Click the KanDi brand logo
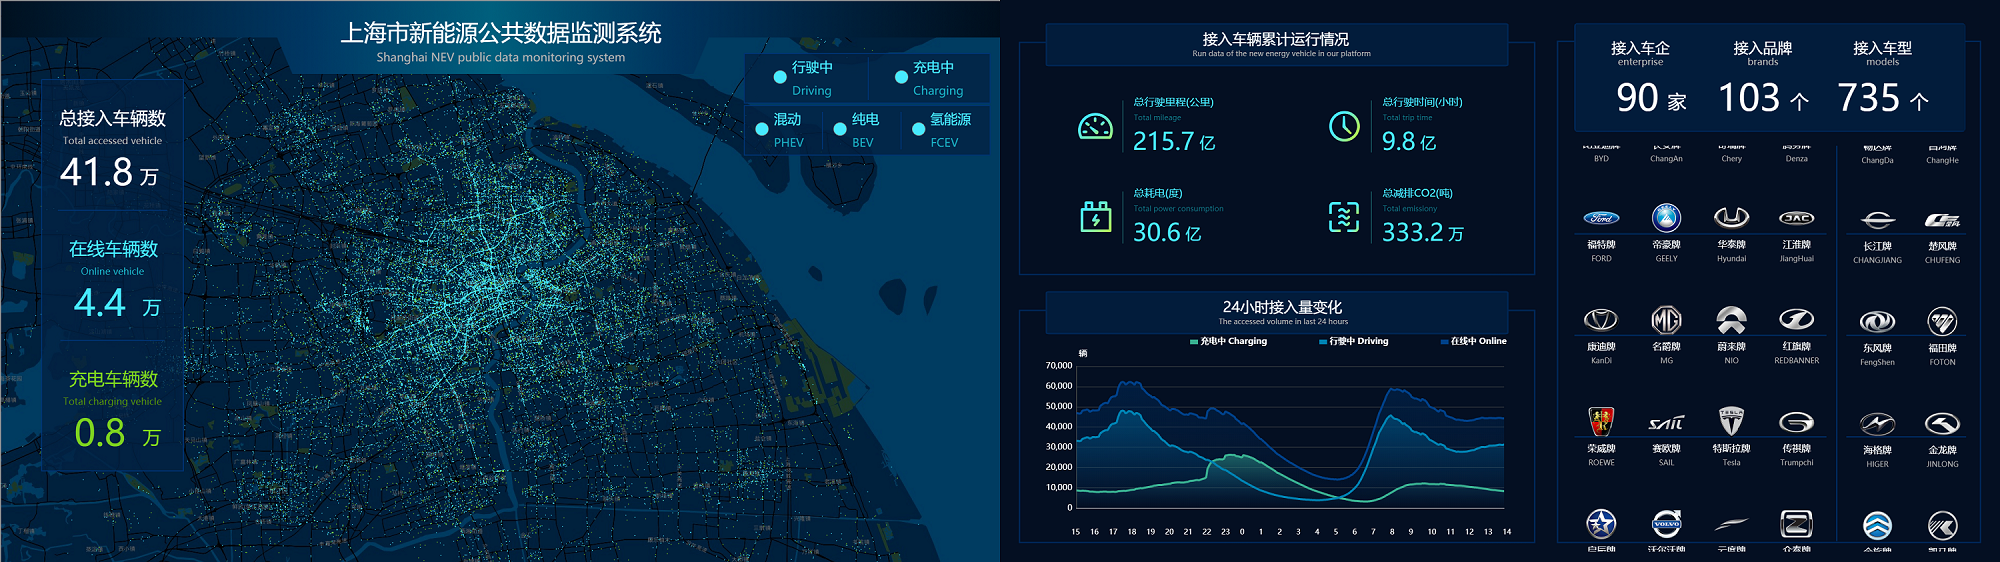2000x562 pixels. (x=1601, y=319)
